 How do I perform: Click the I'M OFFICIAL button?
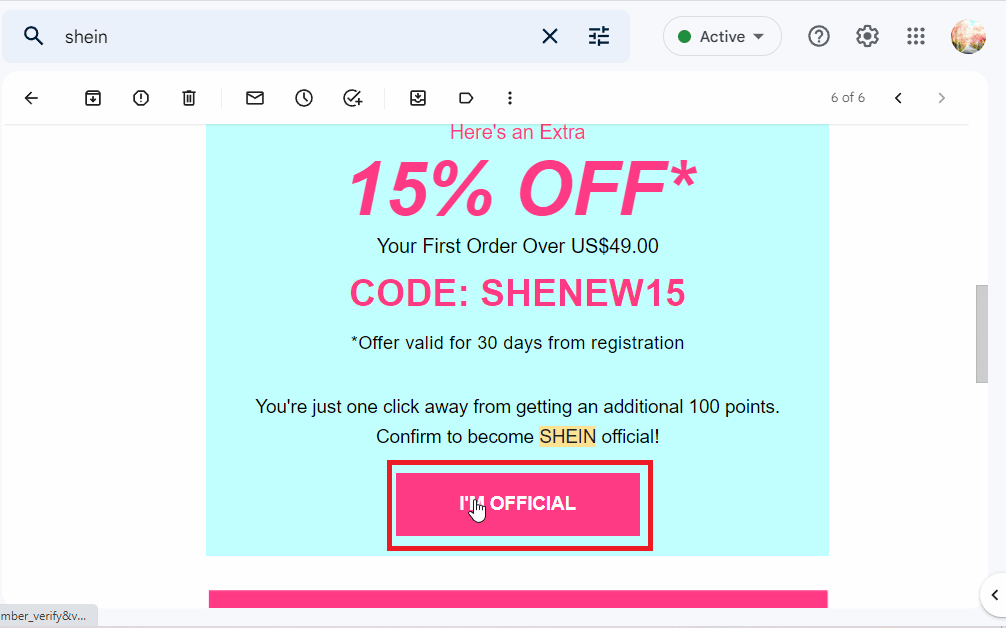coord(518,503)
